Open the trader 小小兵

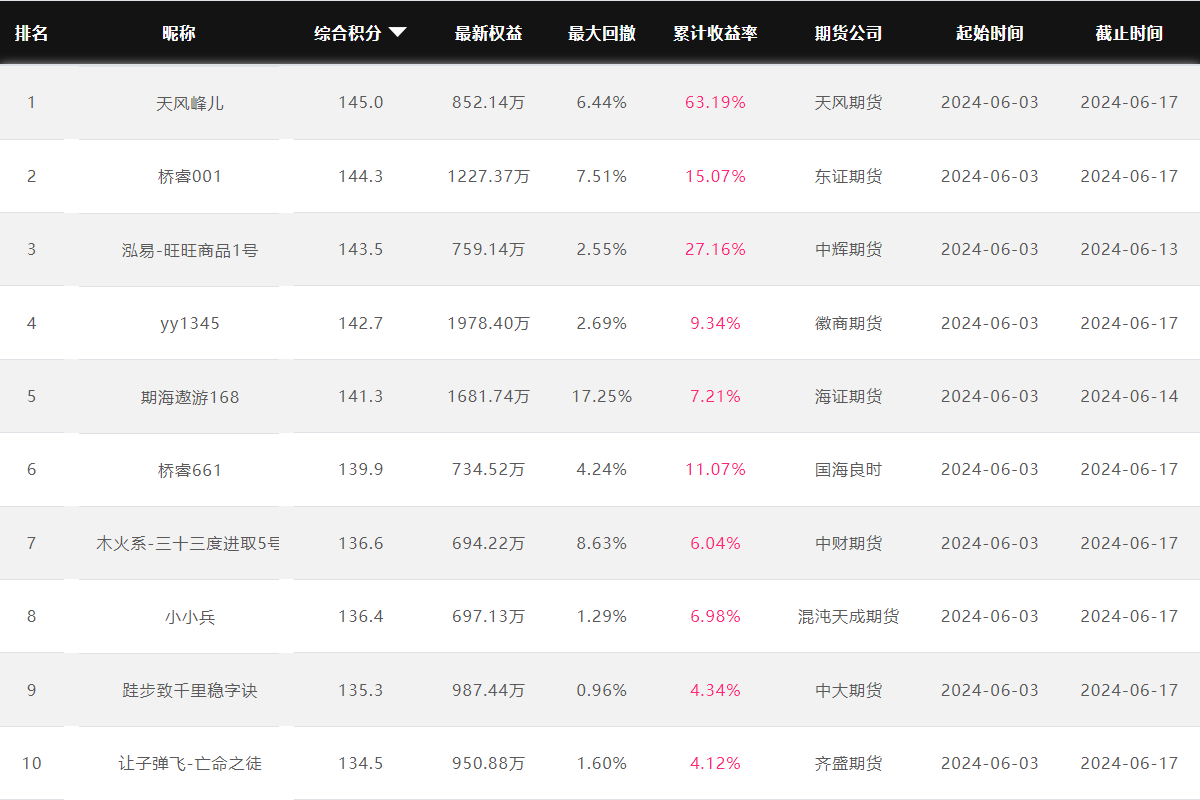click(x=190, y=616)
